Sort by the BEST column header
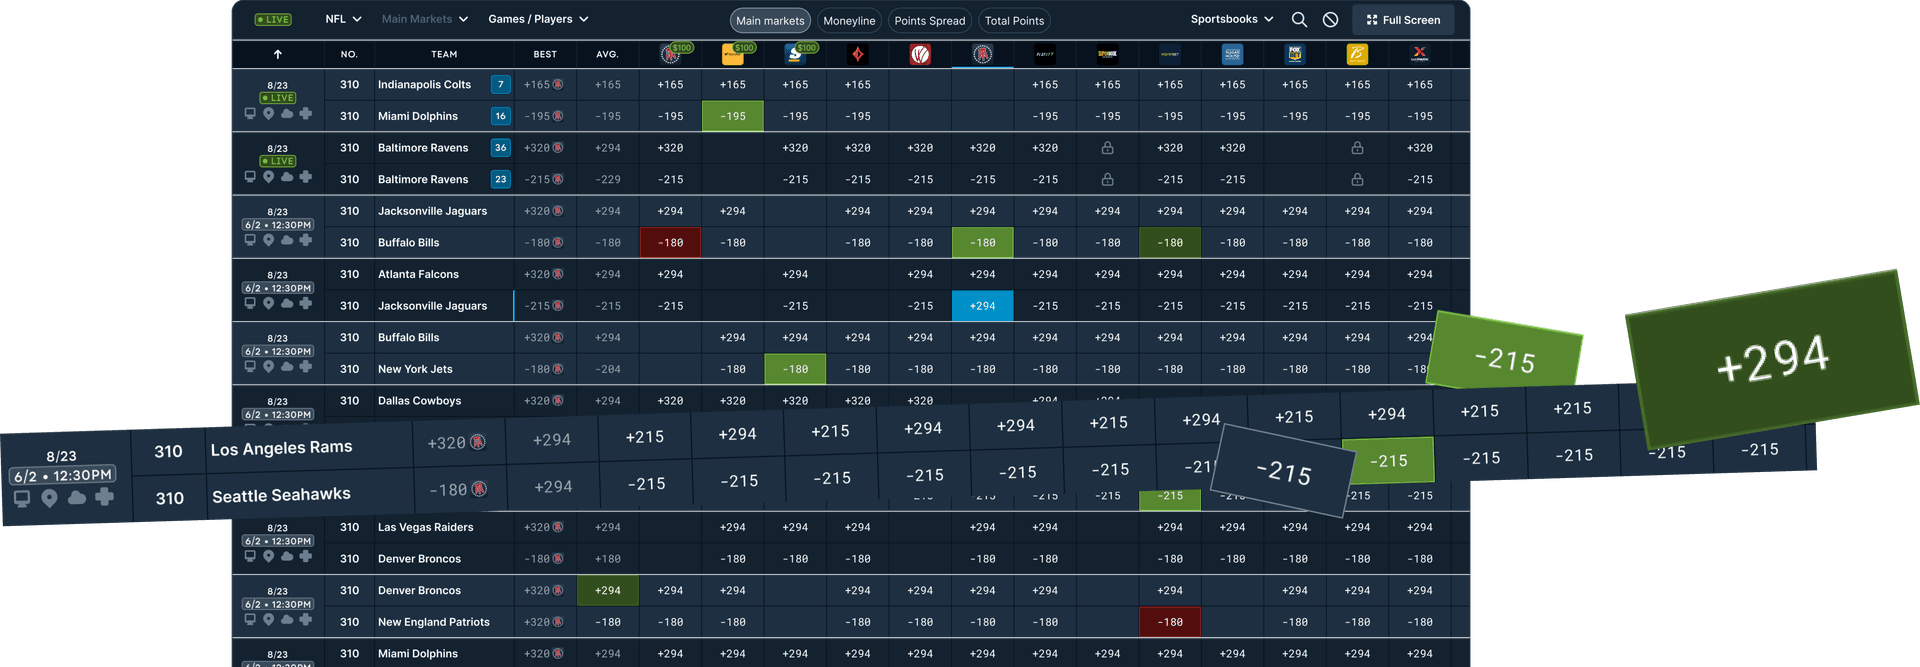 (x=545, y=54)
